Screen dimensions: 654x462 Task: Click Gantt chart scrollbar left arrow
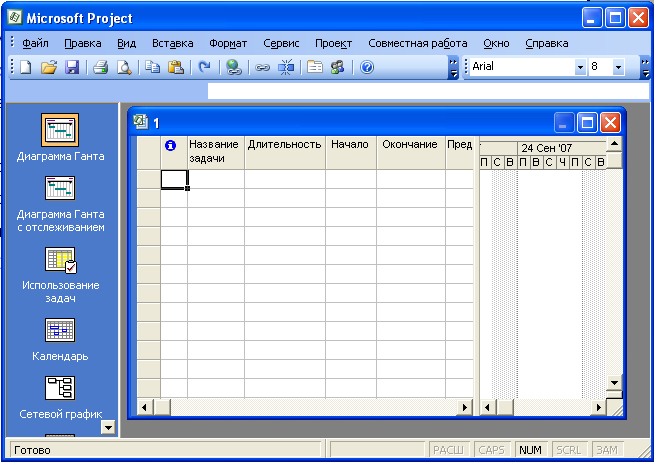(x=488, y=407)
